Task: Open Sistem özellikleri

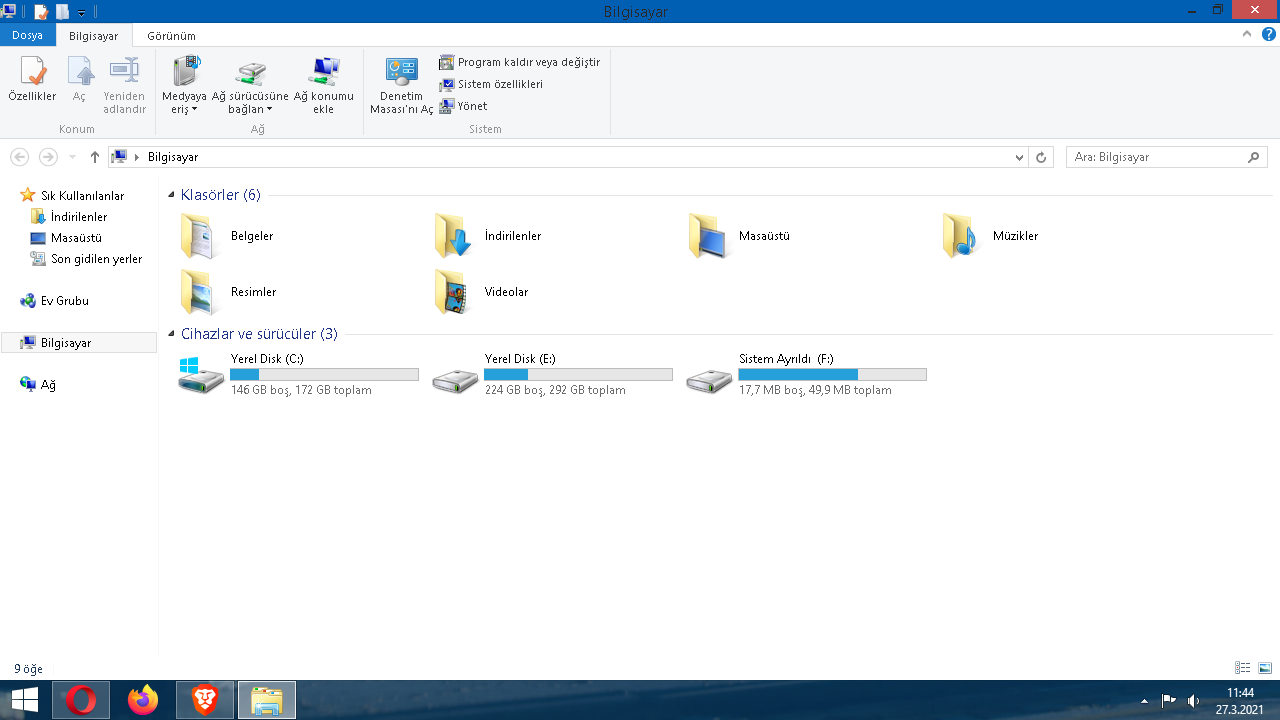Action: 491,84
